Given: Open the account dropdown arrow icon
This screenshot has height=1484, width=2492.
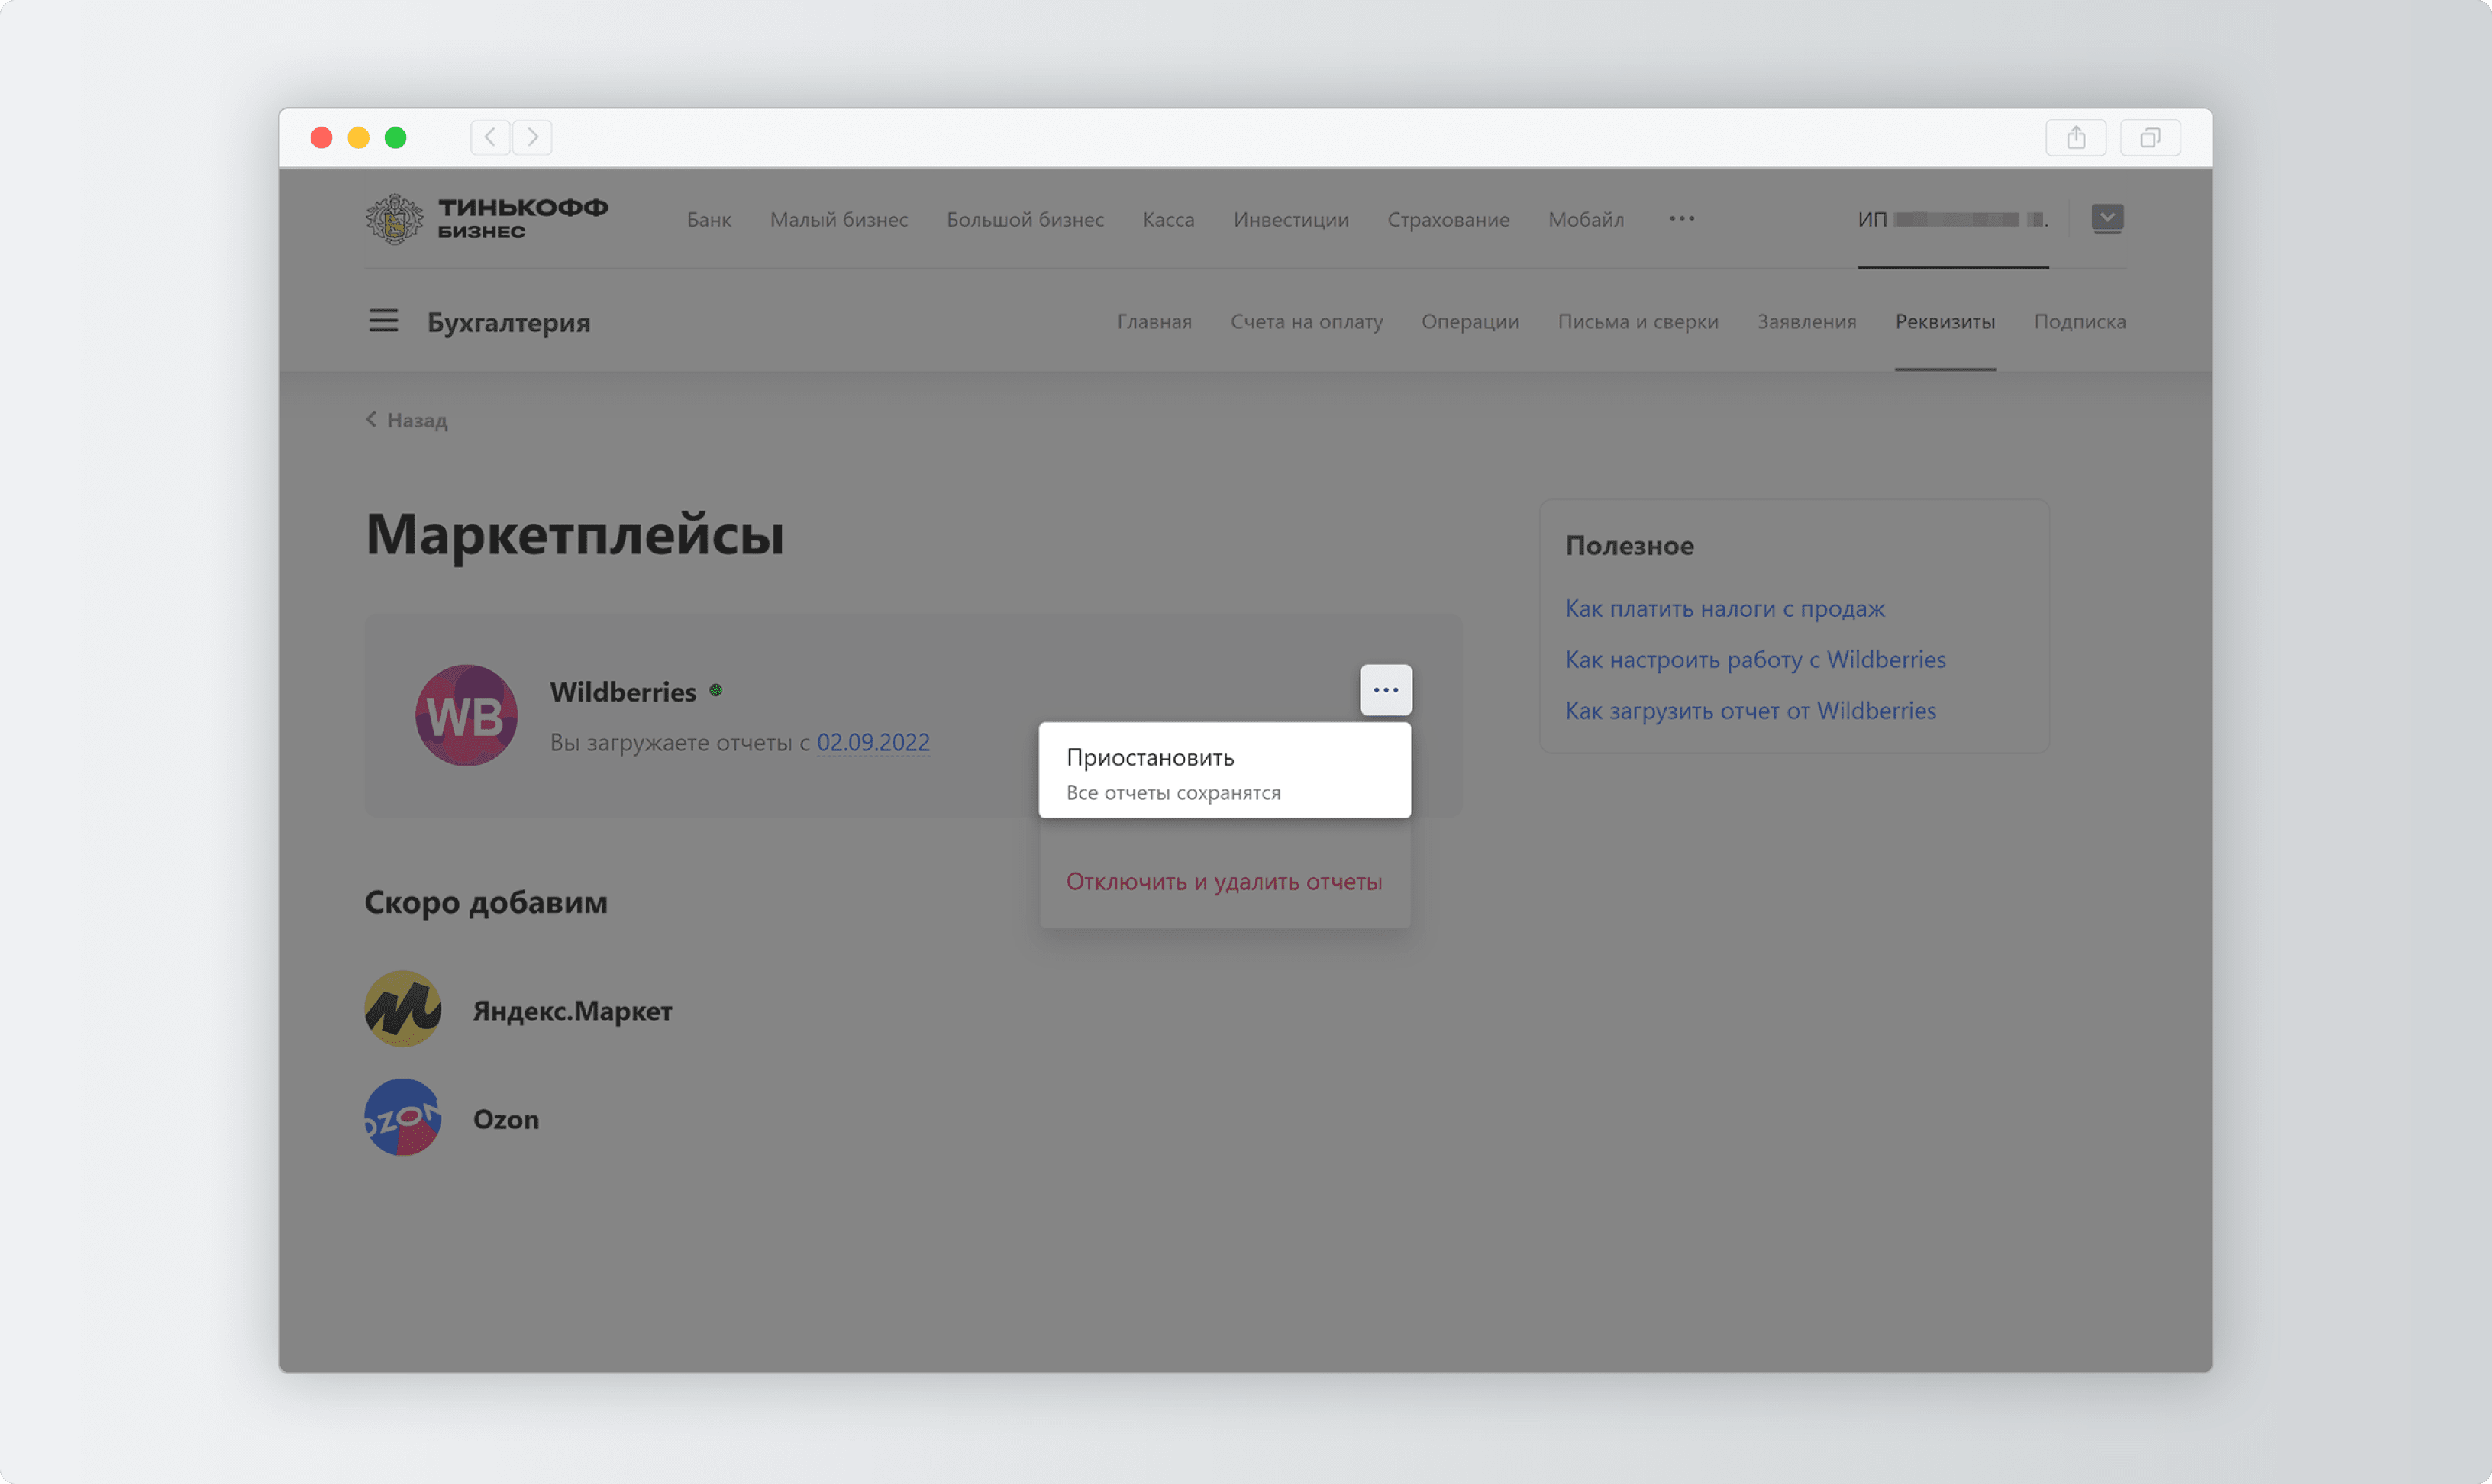Looking at the screenshot, I should tap(2107, 218).
